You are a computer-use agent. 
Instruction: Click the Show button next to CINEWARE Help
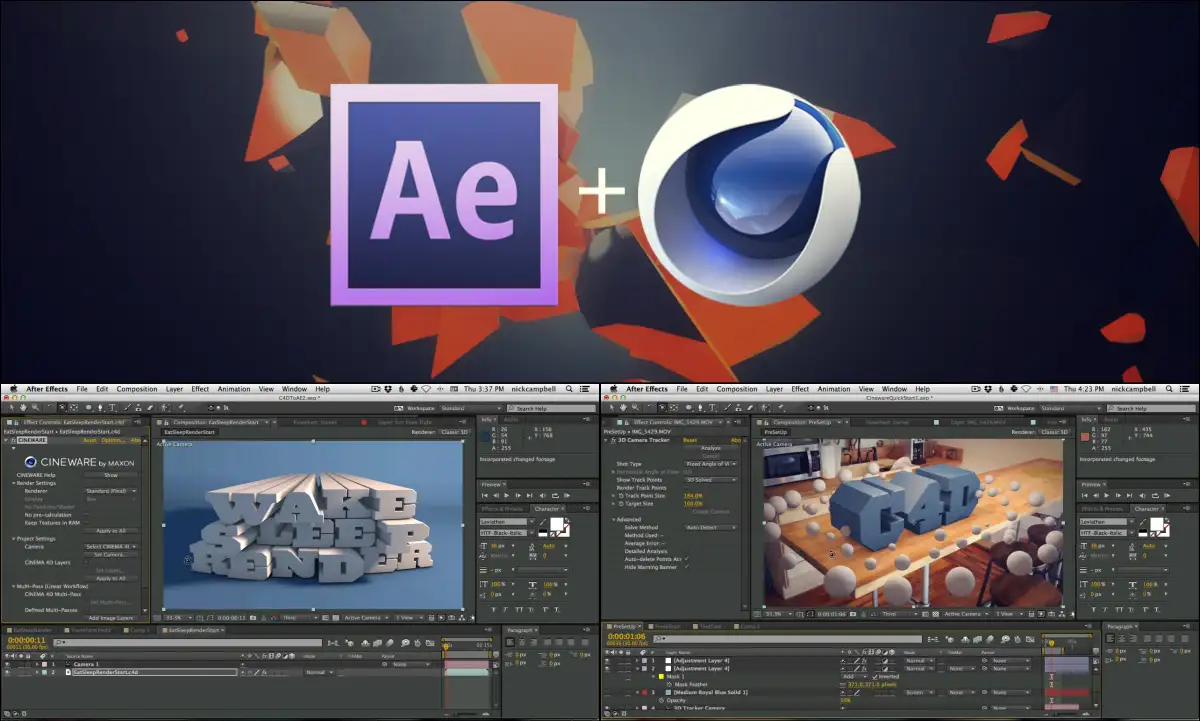[x=111, y=475]
